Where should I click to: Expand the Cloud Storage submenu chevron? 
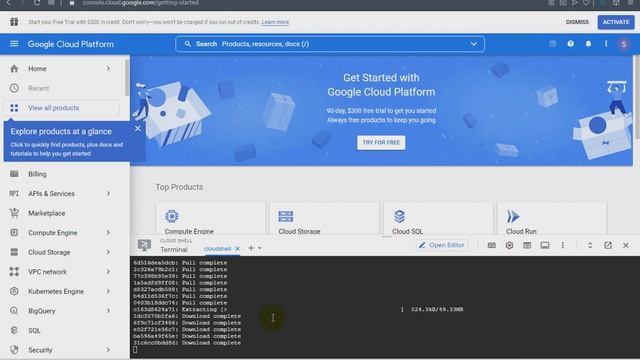(x=108, y=252)
